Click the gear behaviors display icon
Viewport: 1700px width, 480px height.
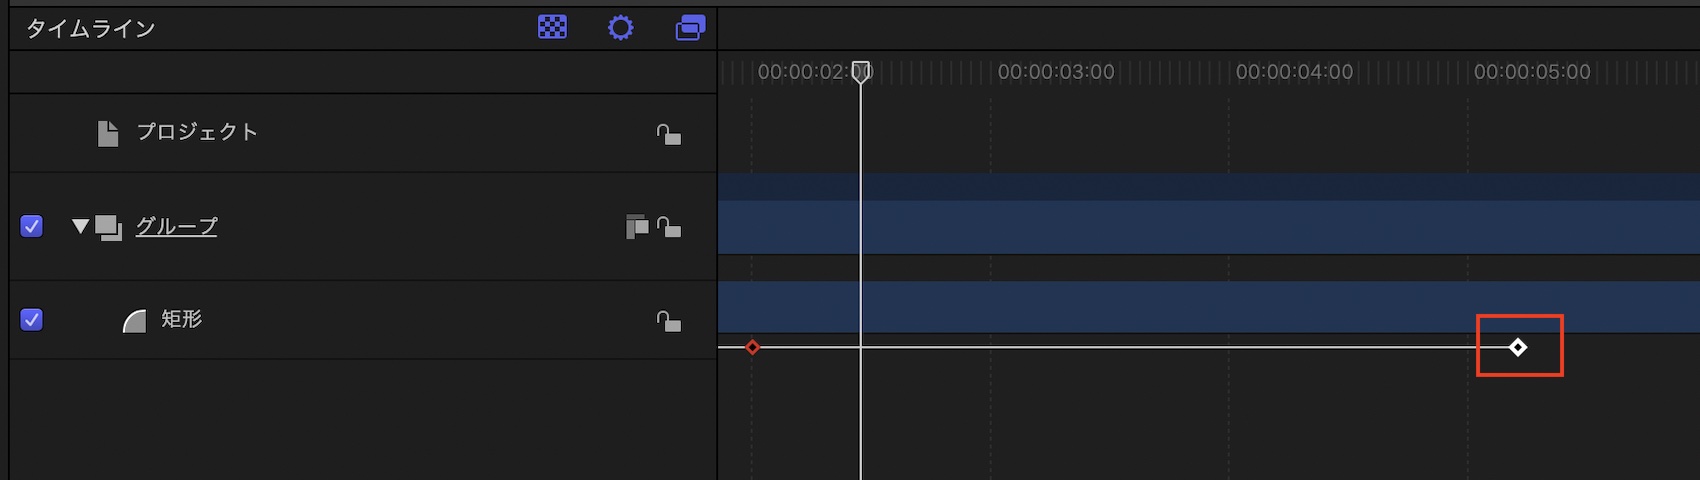point(621,27)
